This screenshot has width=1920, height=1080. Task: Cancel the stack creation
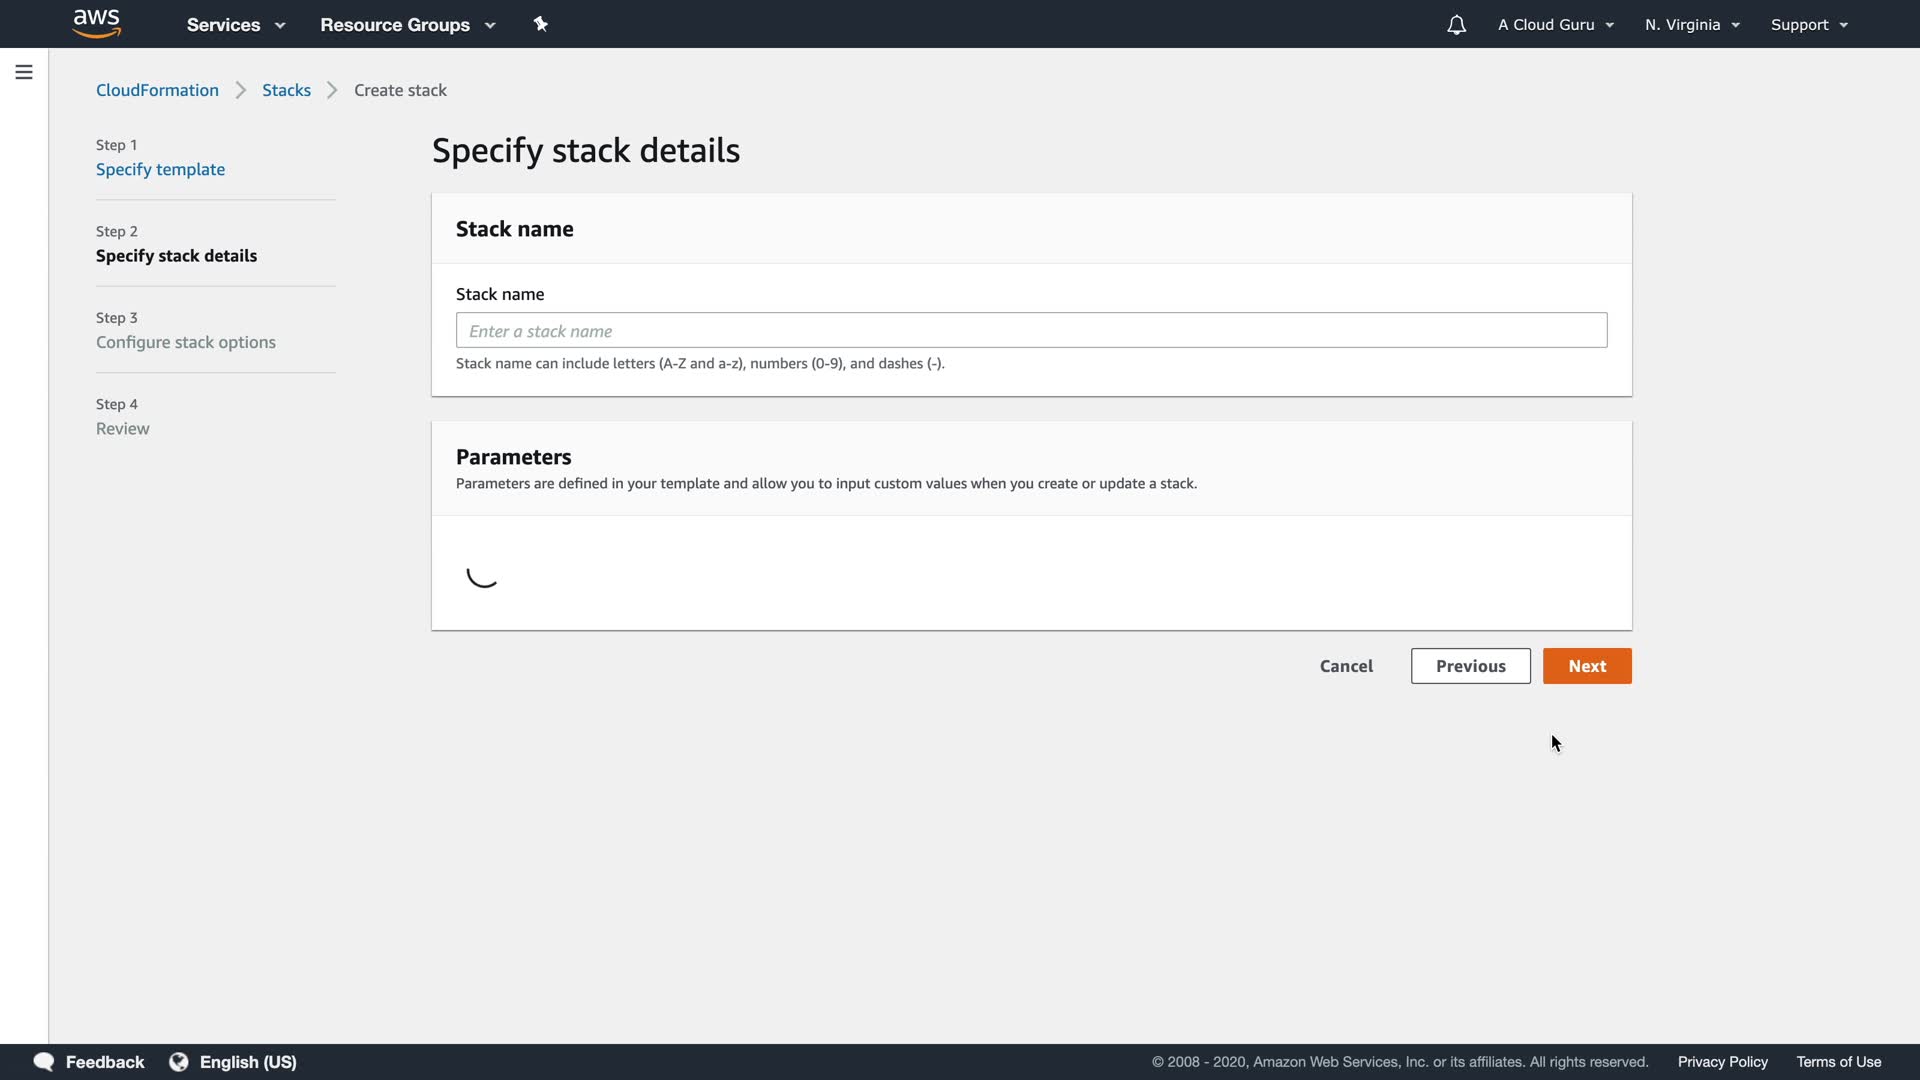1346,666
